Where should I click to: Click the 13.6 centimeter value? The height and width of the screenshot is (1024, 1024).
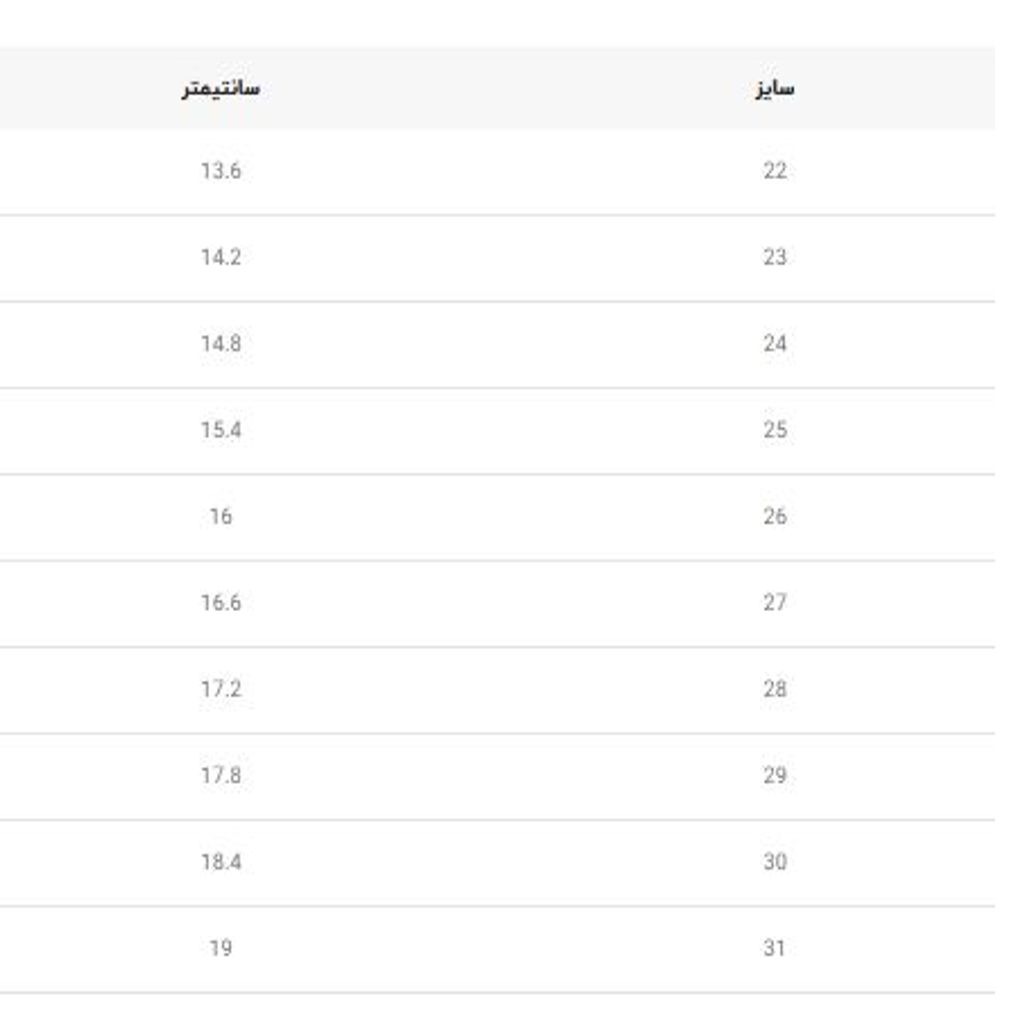pos(220,171)
